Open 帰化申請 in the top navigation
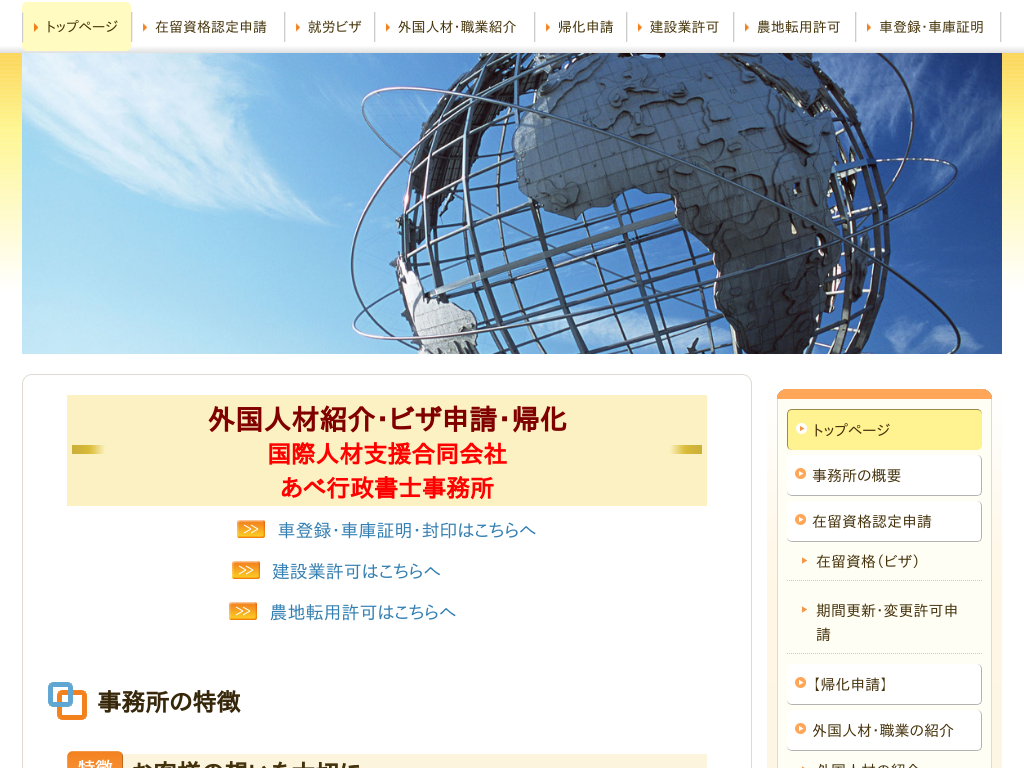 point(581,27)
